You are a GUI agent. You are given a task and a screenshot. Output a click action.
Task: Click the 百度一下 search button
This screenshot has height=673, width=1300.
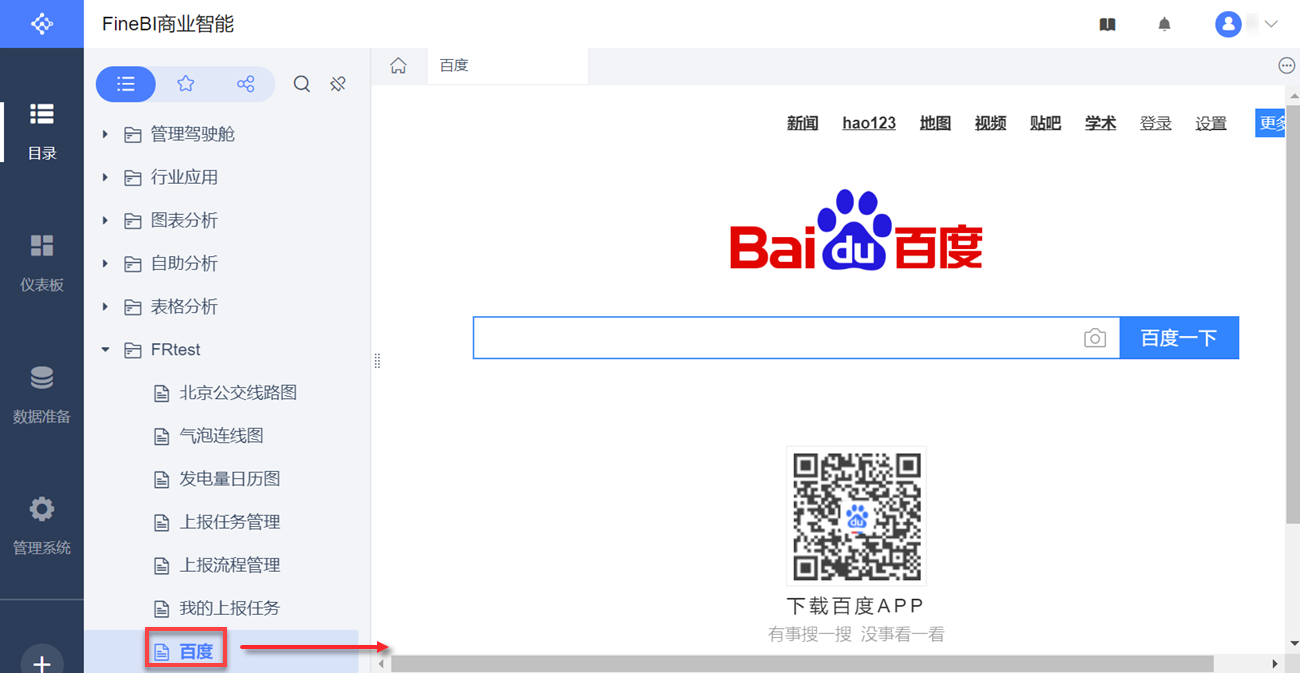[1180, 338]
